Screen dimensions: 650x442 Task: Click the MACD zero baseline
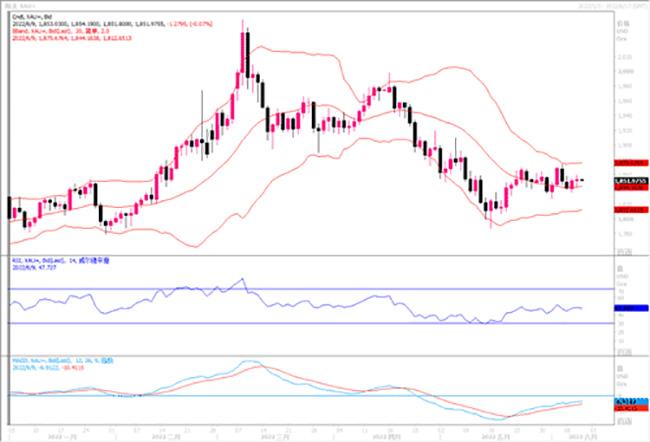tap(300, 396)
